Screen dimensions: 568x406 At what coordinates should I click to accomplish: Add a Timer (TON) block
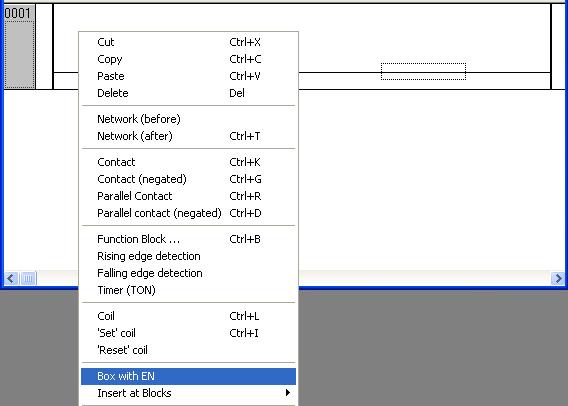click(188, 290)
